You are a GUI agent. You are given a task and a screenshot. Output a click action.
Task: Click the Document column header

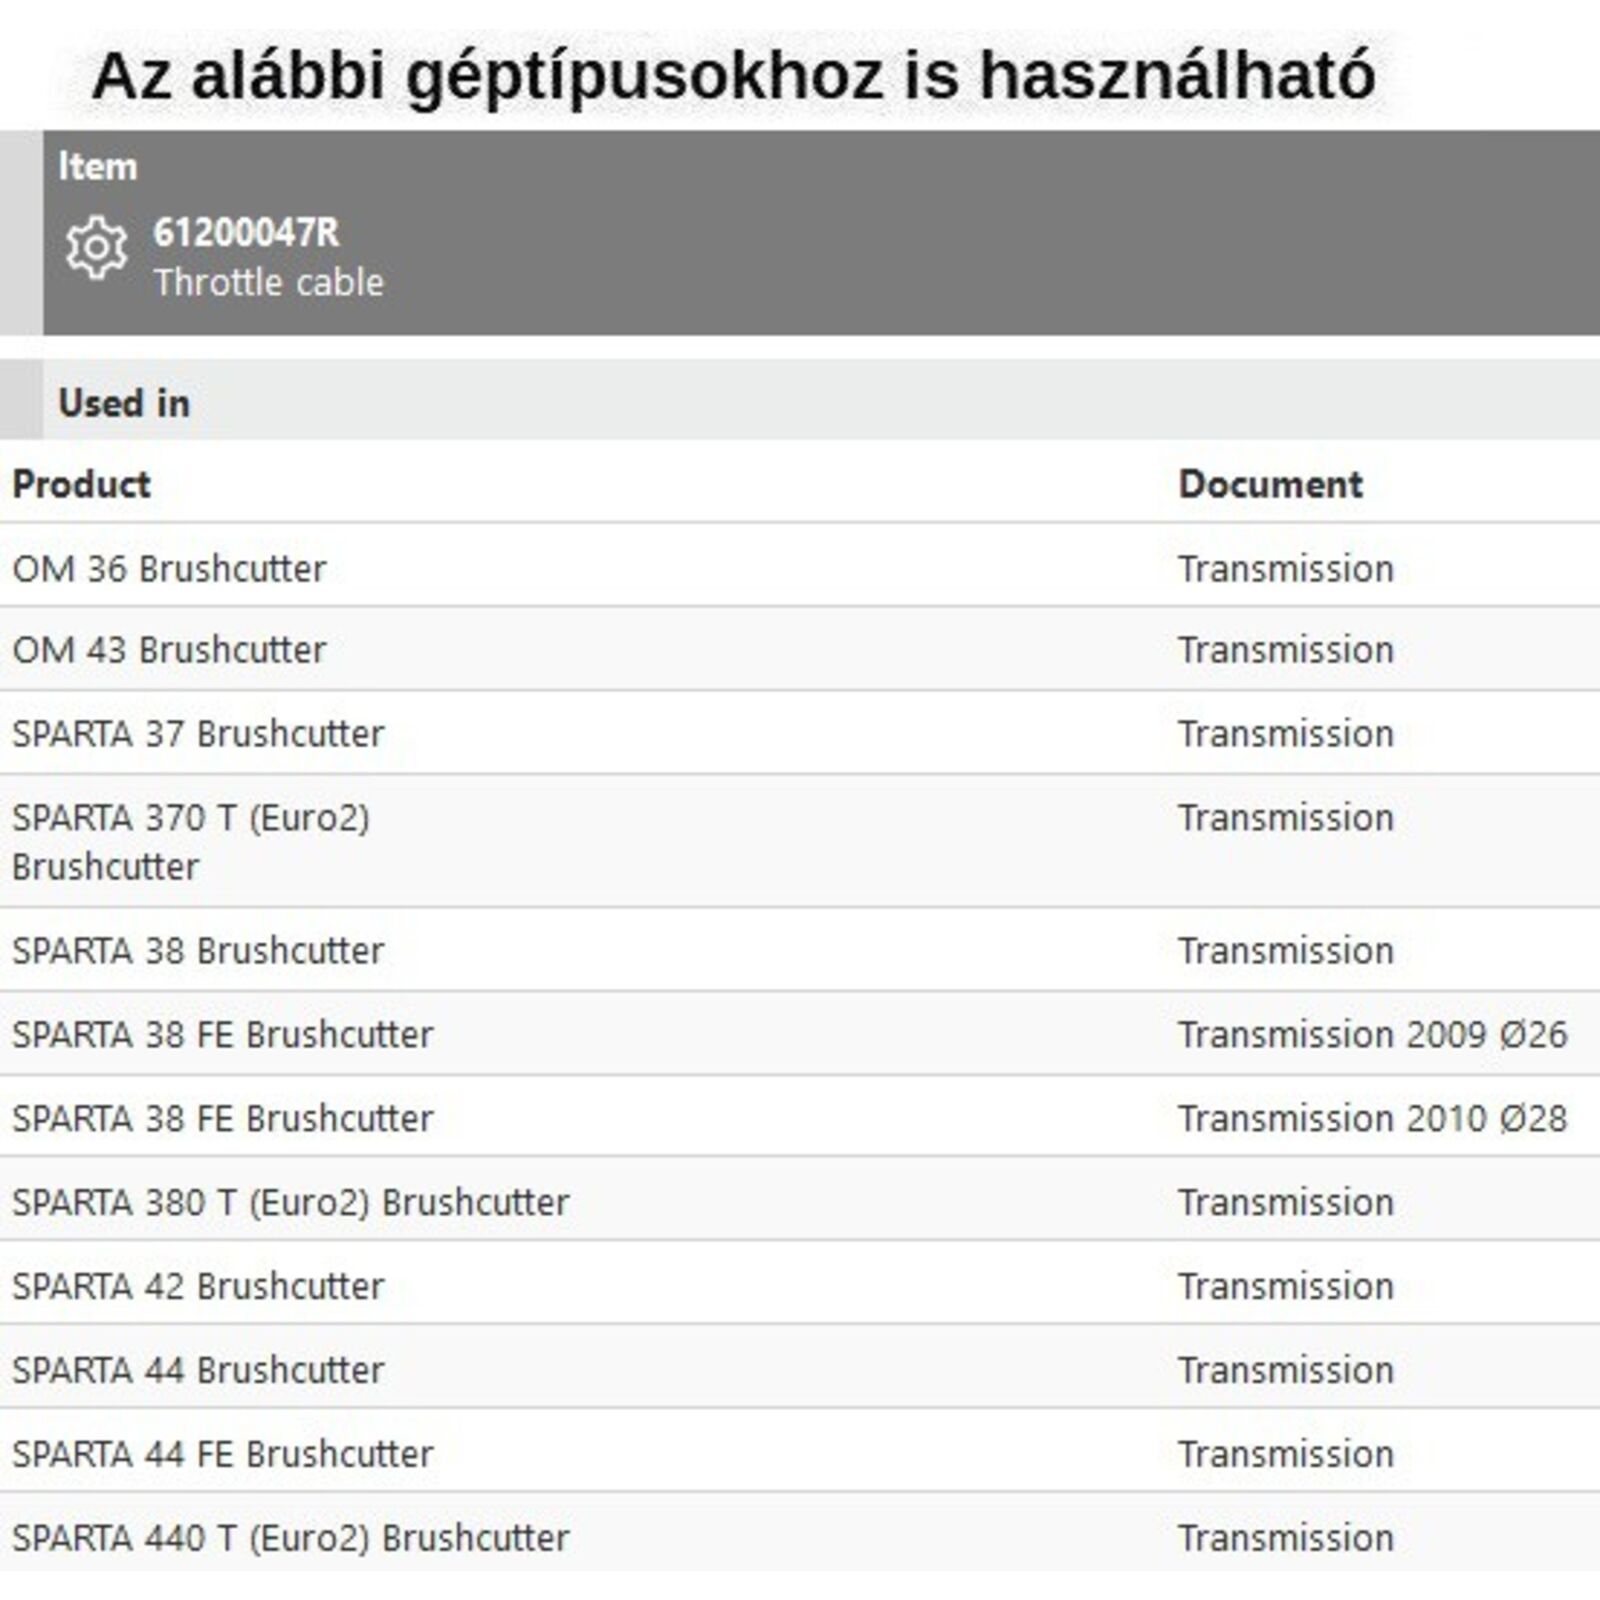[x=1270, y=484]
